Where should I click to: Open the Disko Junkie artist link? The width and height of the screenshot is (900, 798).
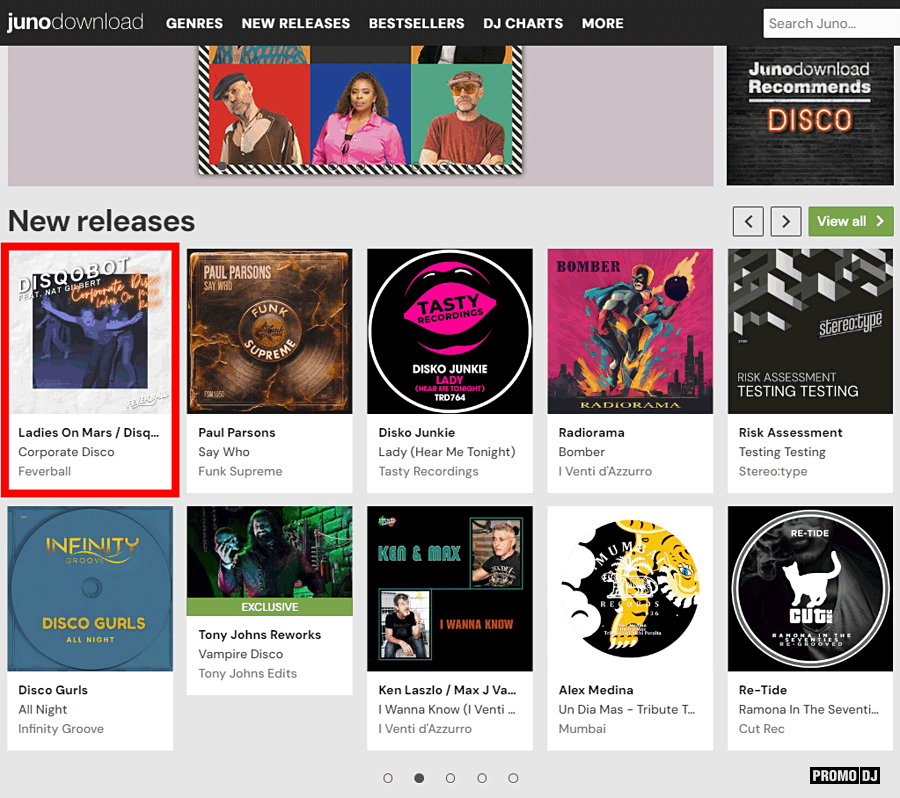pos(417,433)
